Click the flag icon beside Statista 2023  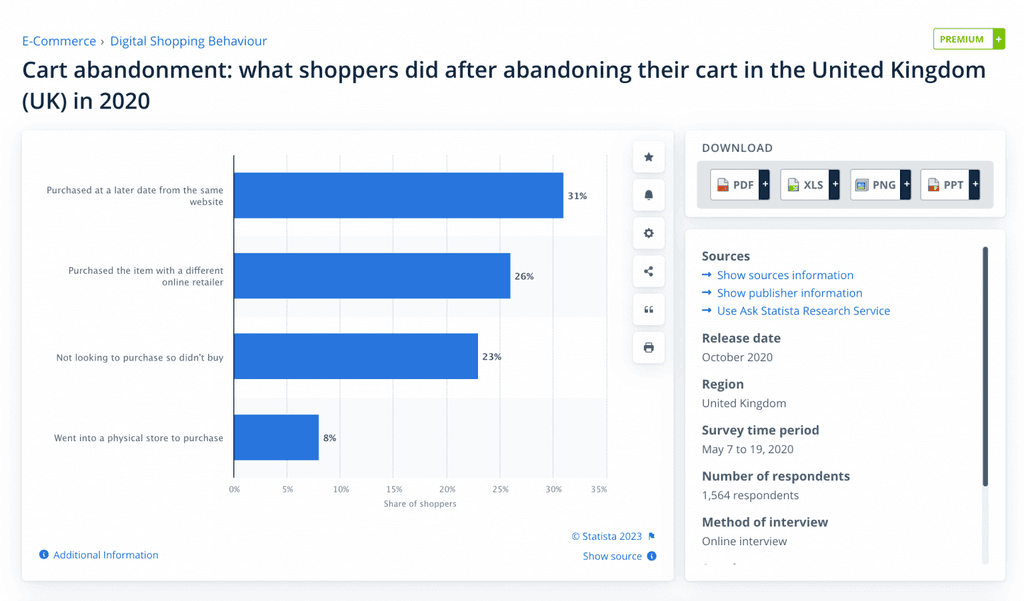tap(652, 536)
